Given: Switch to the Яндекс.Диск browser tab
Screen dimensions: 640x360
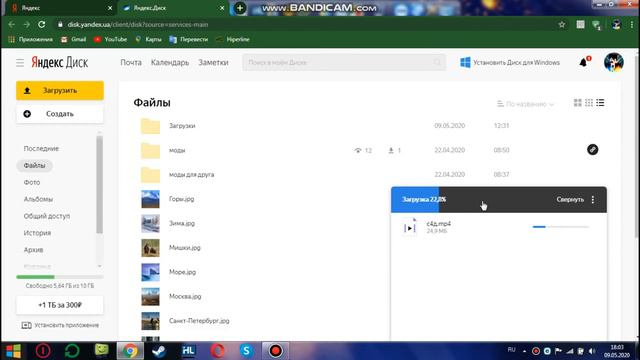Looking at the screenshot, I should (173, 8).
